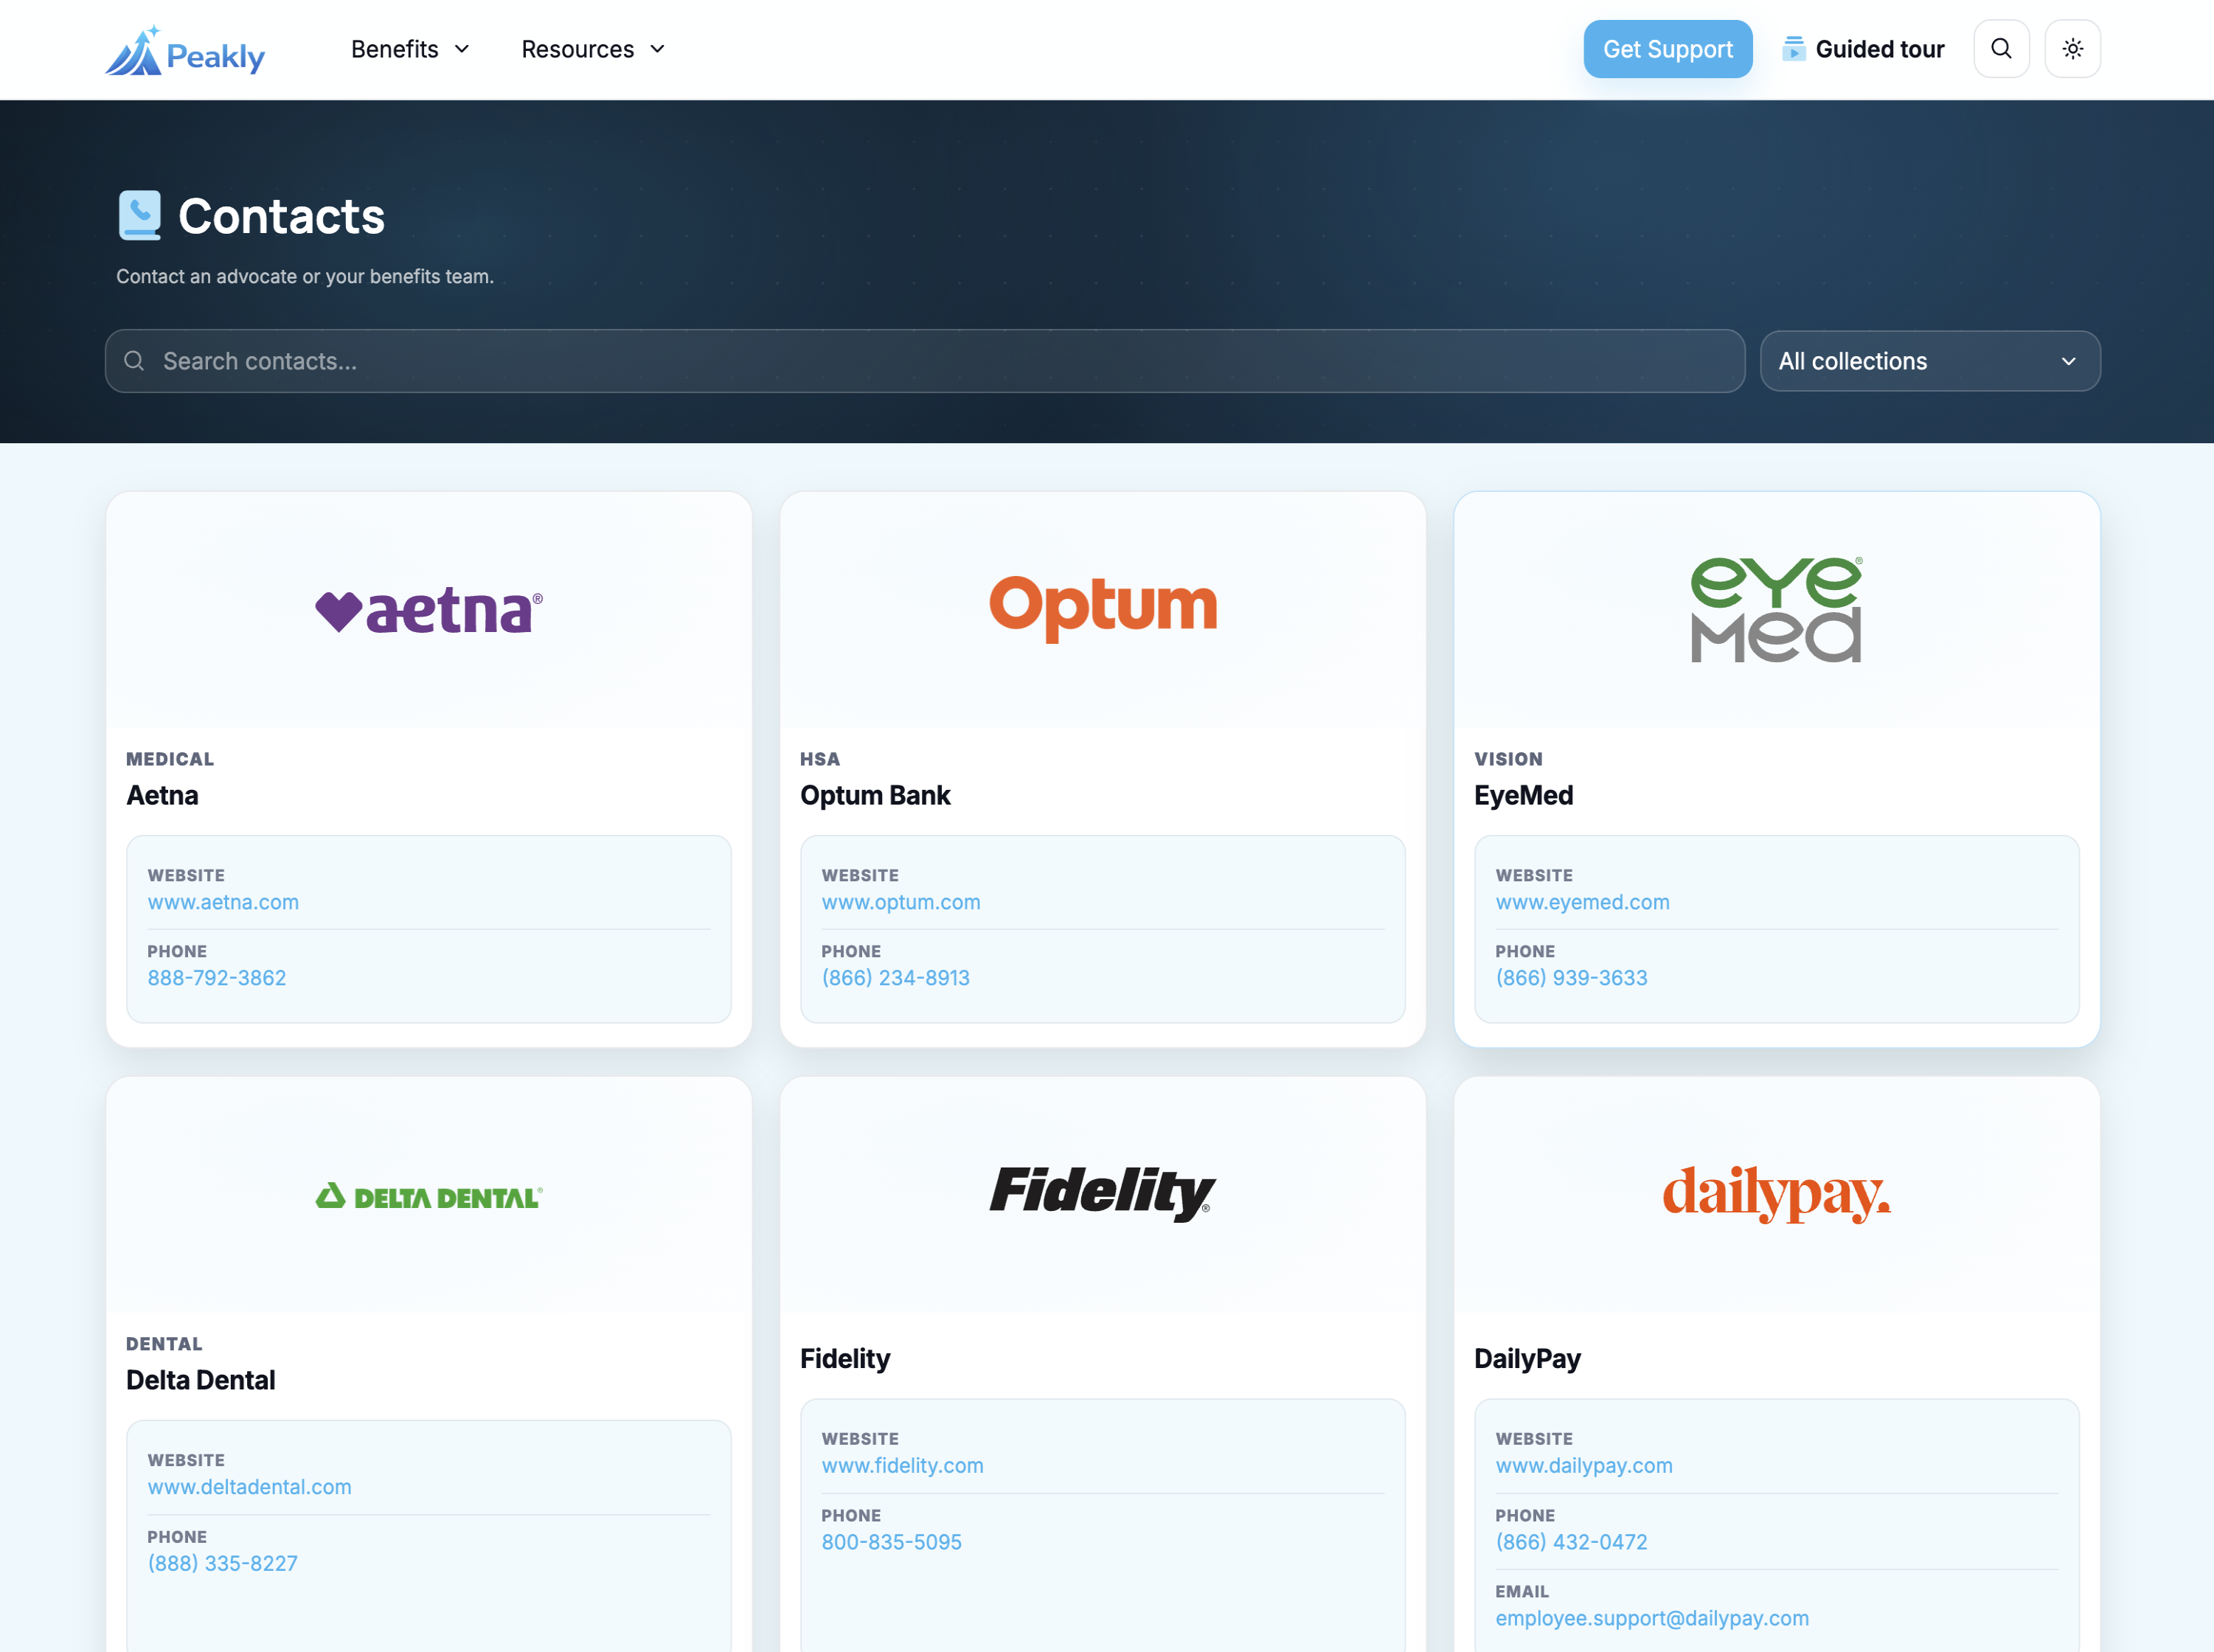Click the Aetna card title
This screenshot has height=1652, width=2214.
coord(162,795)
